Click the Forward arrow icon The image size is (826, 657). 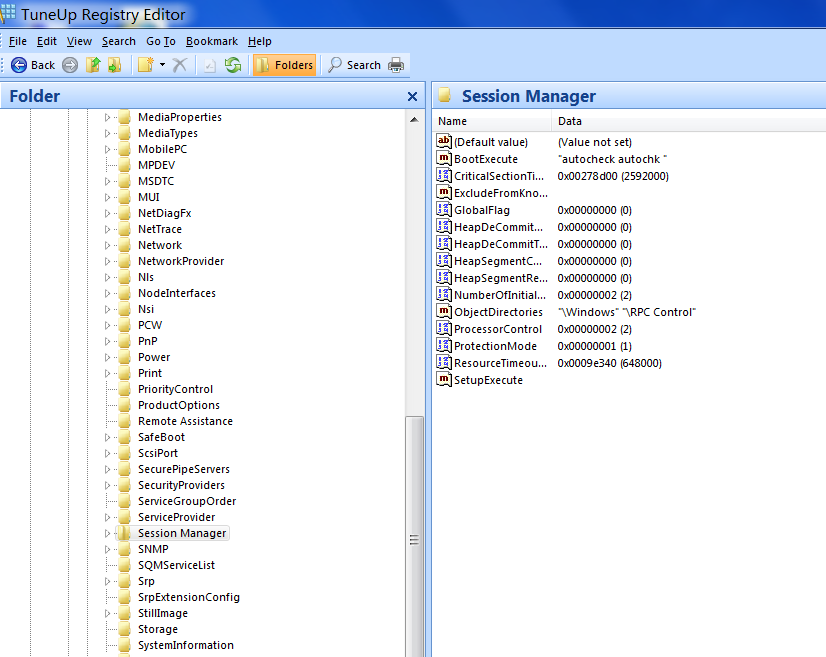click(x=70, y=65)
